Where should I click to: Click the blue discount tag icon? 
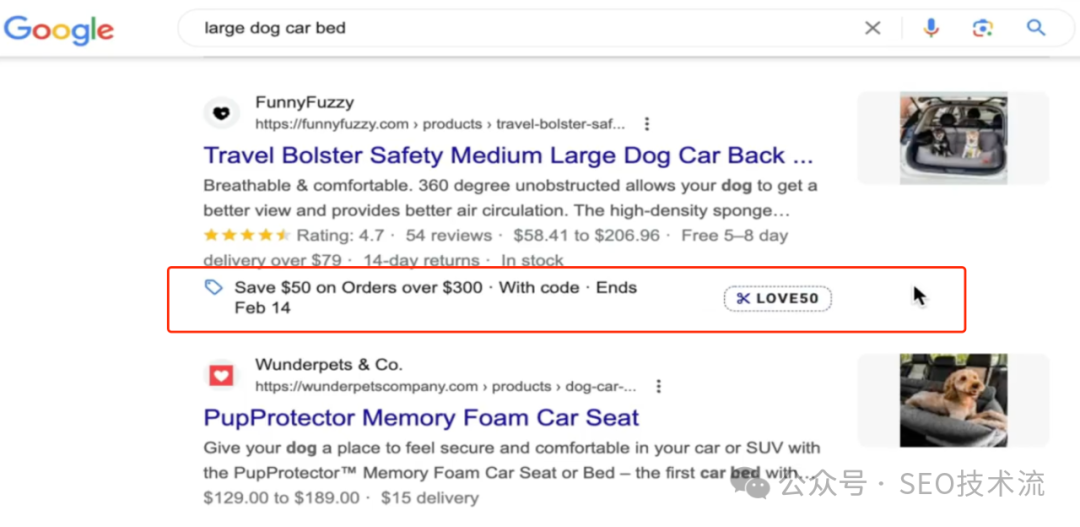213,288
